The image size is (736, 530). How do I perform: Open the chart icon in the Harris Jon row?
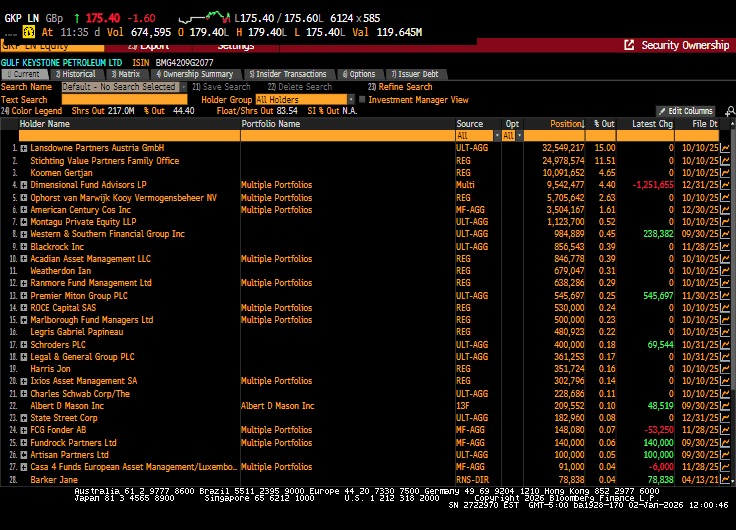pos(725,369)
